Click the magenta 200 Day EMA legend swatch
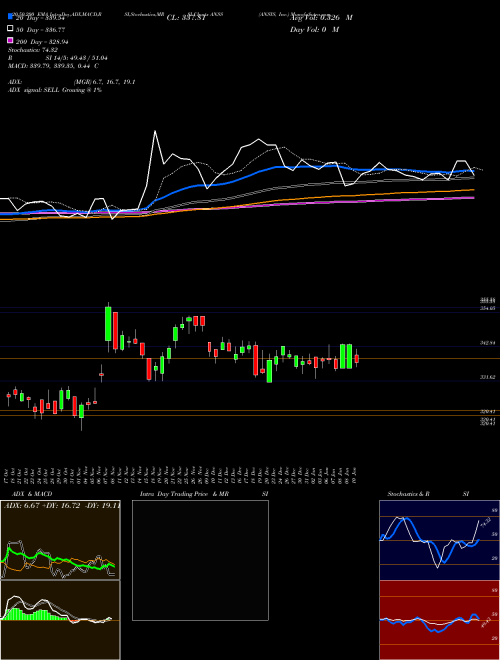 (x=11, y=41)
